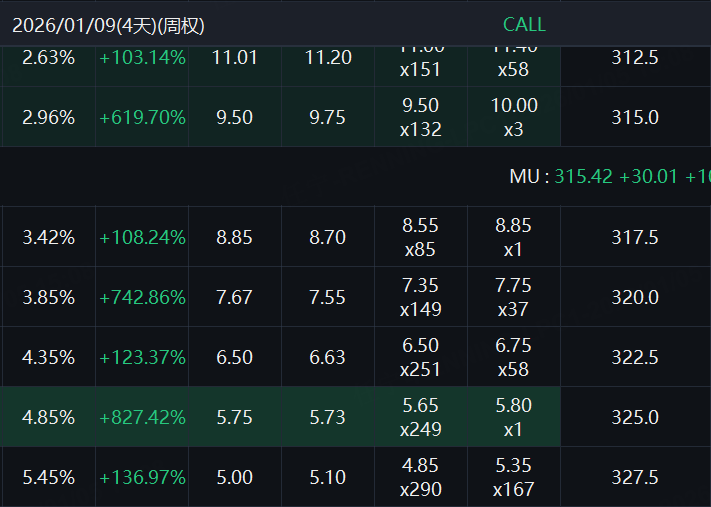Screen dimensions: 711x507
Task: Select the 5.80 x1 ask quote
Action: coord(513,417)
